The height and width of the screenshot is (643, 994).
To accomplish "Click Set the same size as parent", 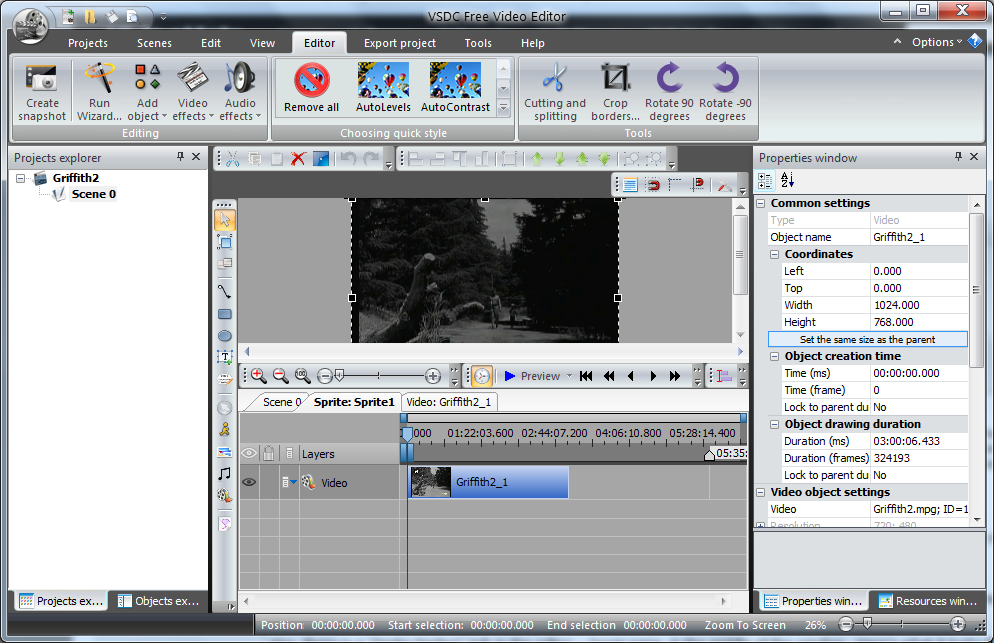I will [x=867, y=339].
